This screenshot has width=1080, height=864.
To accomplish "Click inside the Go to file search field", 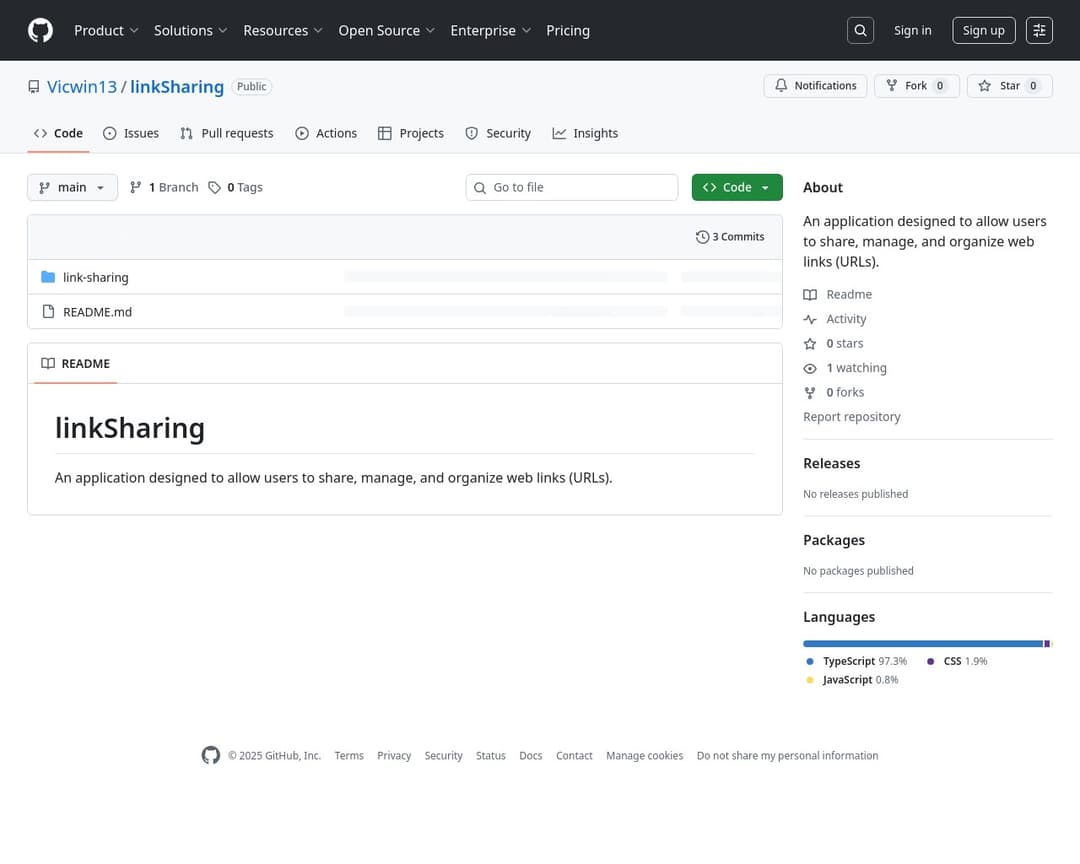I will point(571,187).
